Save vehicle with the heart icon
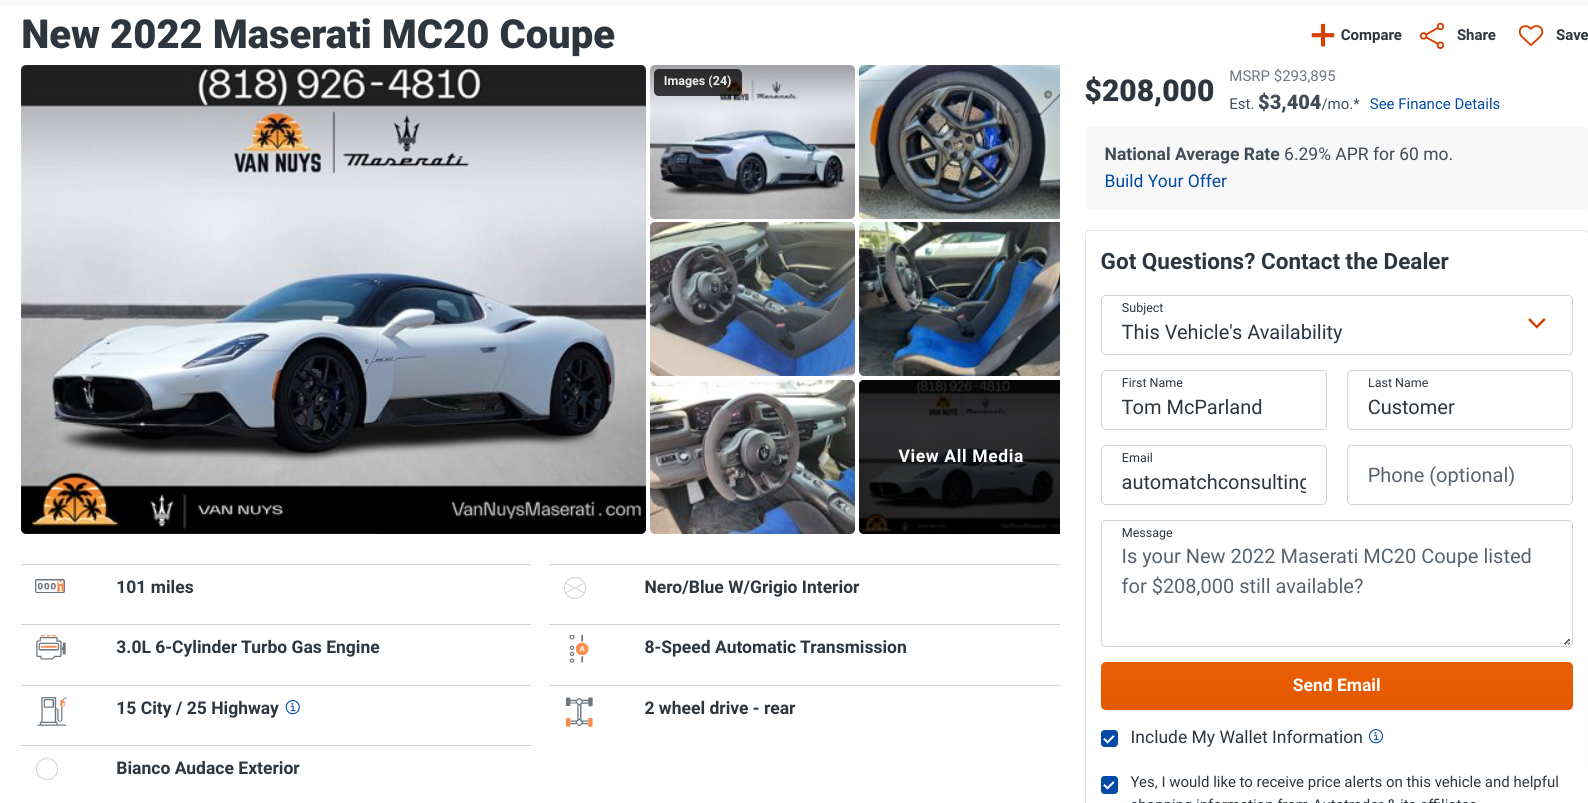 [1530, 36]
